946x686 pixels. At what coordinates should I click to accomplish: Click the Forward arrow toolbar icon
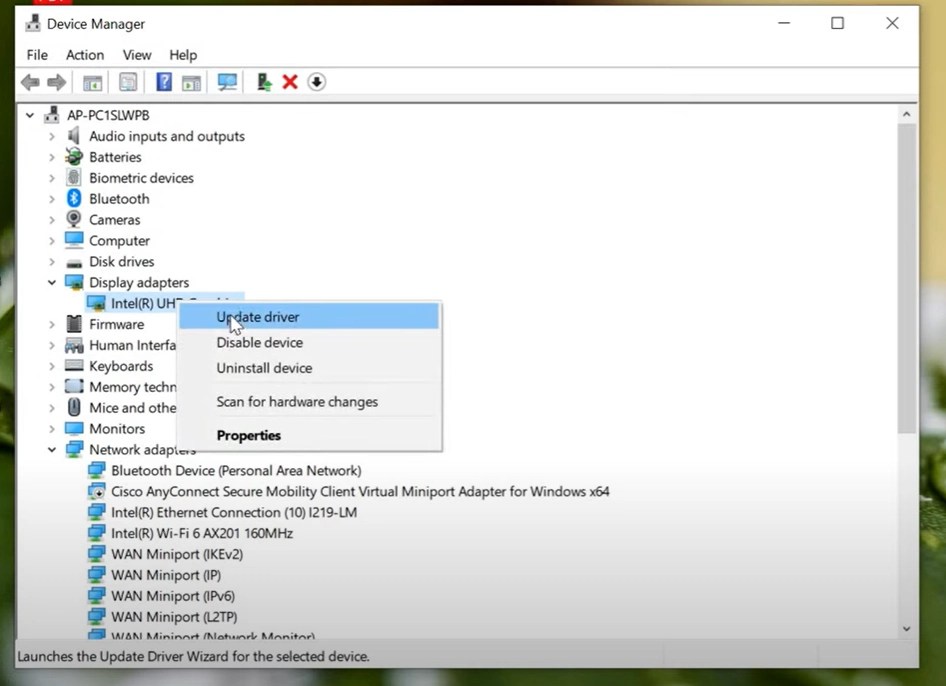pos(56,82)
